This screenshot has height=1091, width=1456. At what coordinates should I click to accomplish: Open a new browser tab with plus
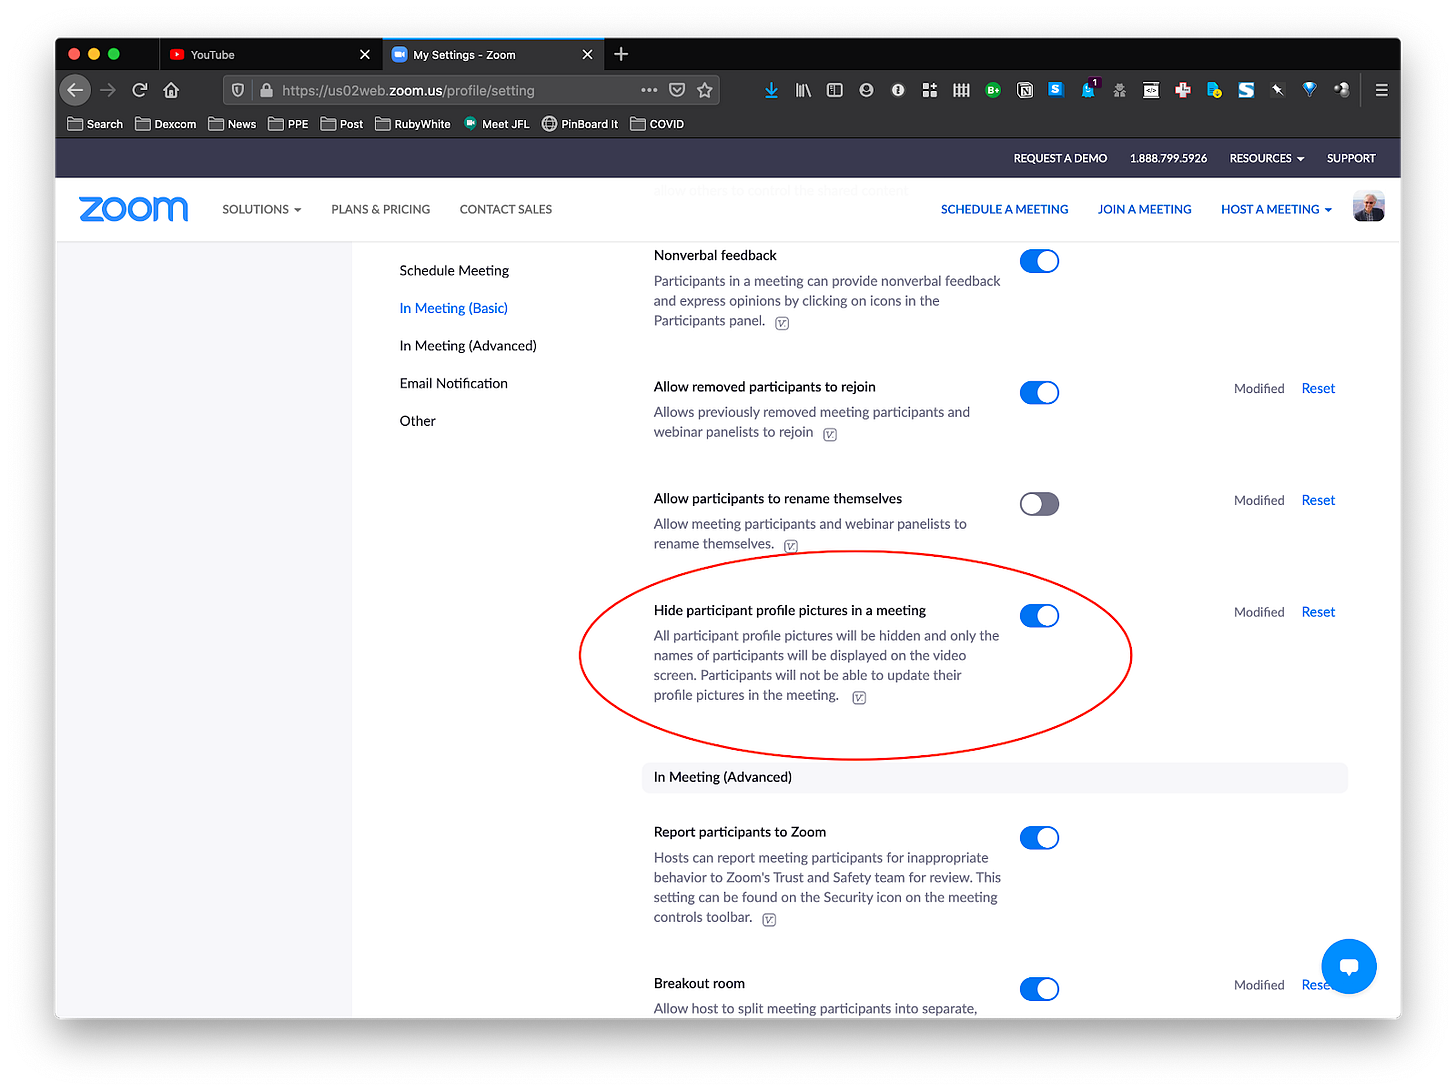621,54
